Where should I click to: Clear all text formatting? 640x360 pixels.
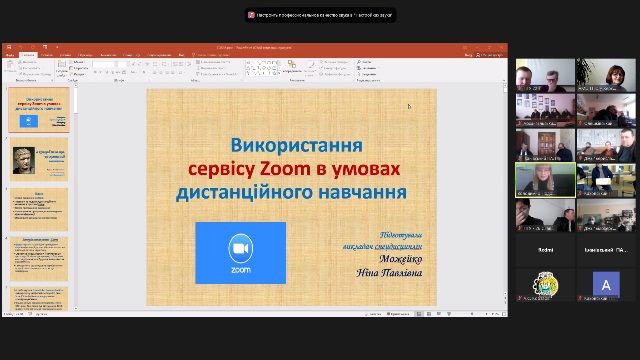(147, 64)
